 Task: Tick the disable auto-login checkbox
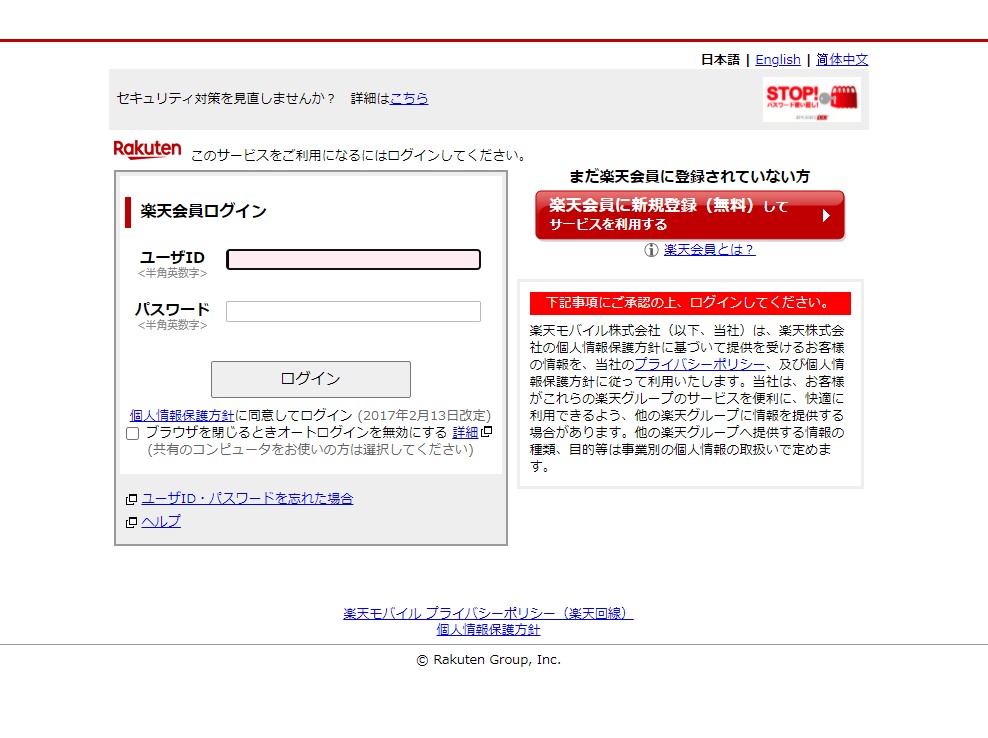[132, 434]
